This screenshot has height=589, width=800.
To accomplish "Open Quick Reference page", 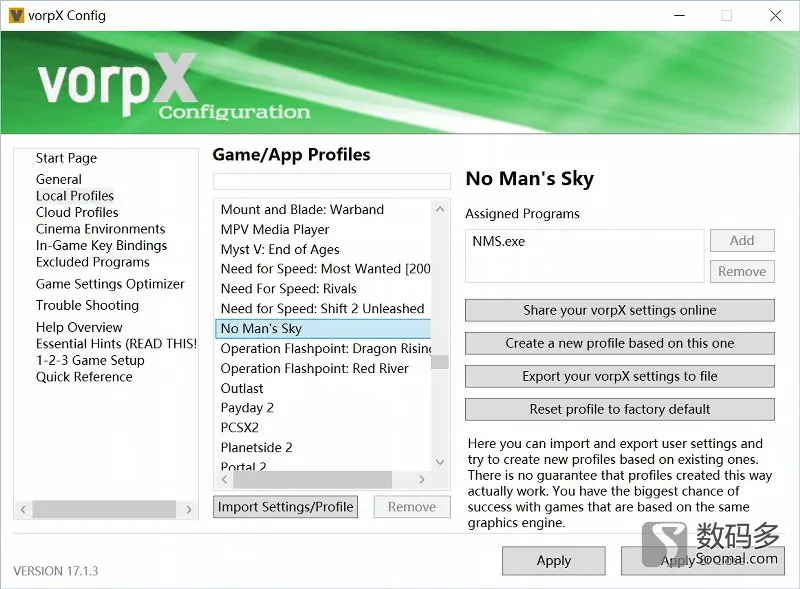I will pos(84,377).
